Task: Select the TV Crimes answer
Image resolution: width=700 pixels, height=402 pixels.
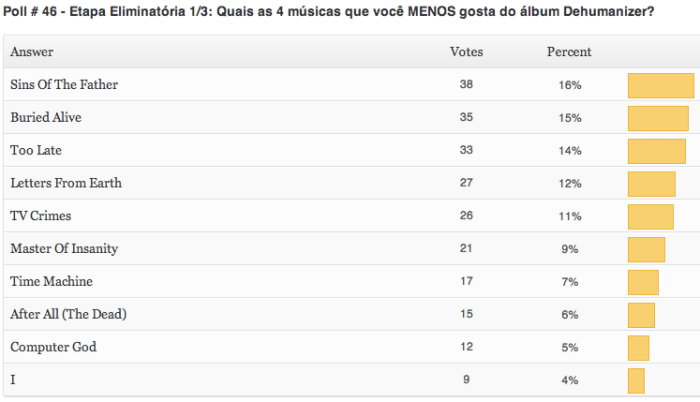Action: coord(41,216)
